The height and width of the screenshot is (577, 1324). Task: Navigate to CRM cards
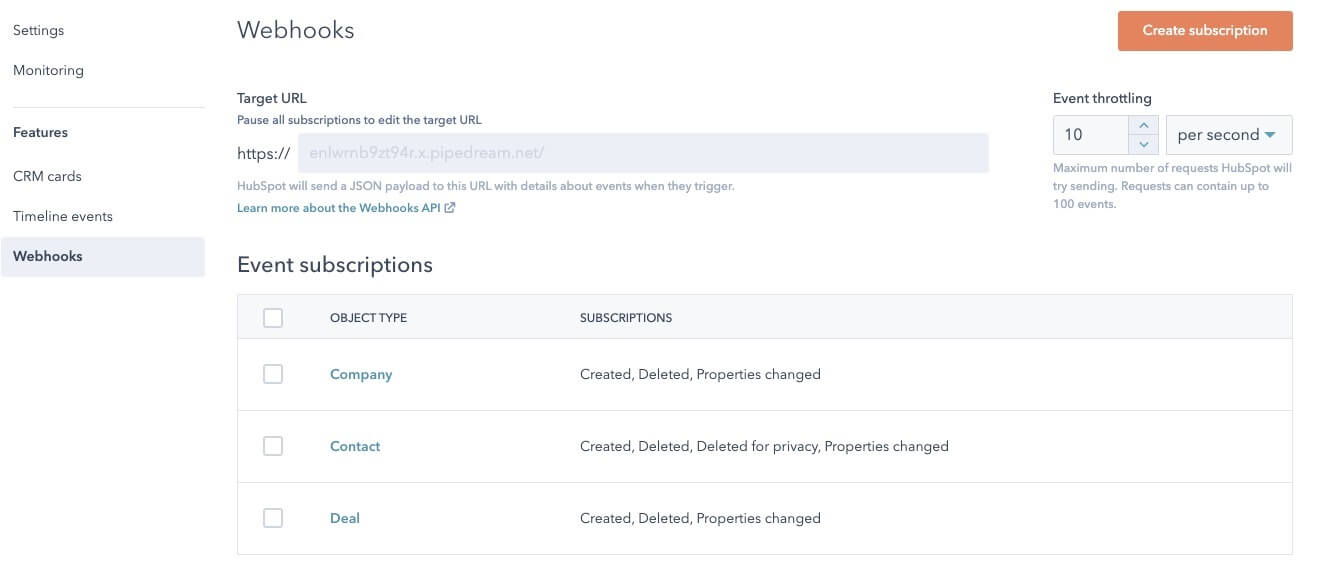click(x=46, y=175)
